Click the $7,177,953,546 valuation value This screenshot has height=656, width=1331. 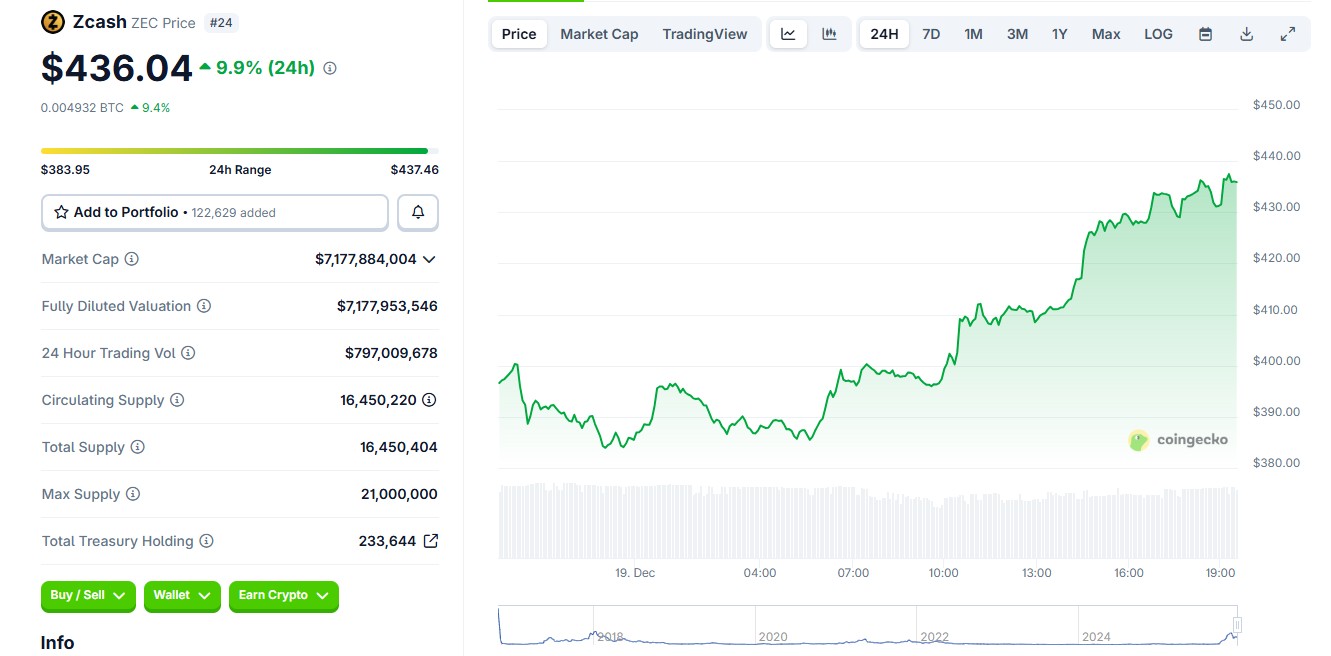(387, 306)
